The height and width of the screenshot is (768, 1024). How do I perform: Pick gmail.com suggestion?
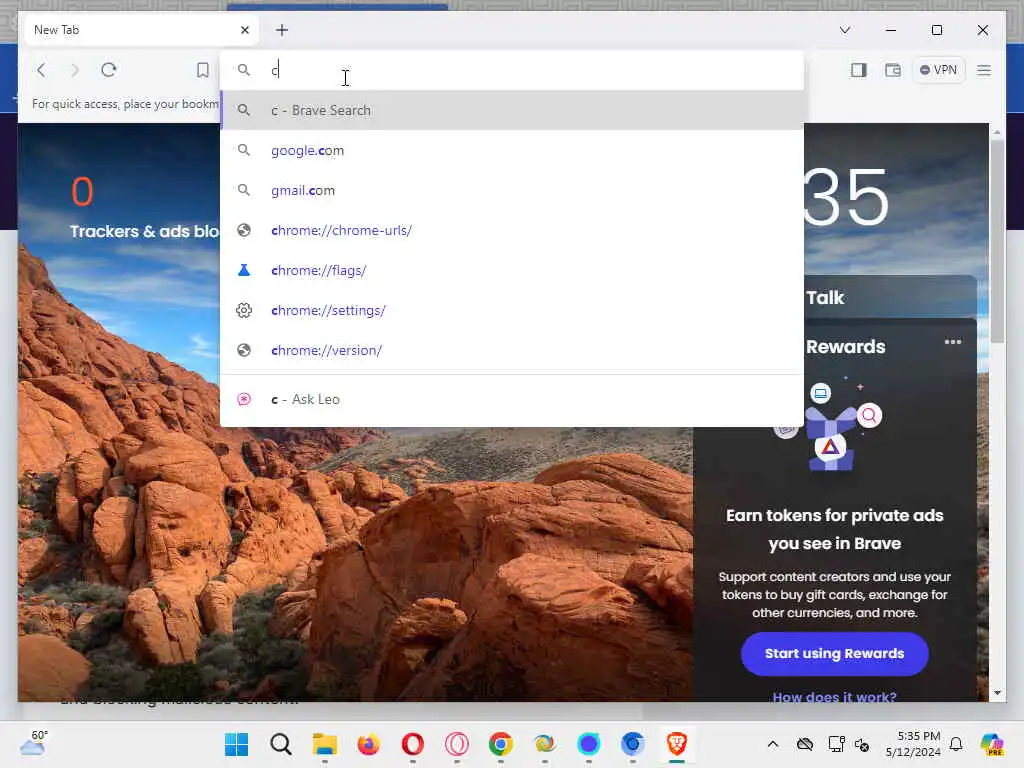pos(512,190)
